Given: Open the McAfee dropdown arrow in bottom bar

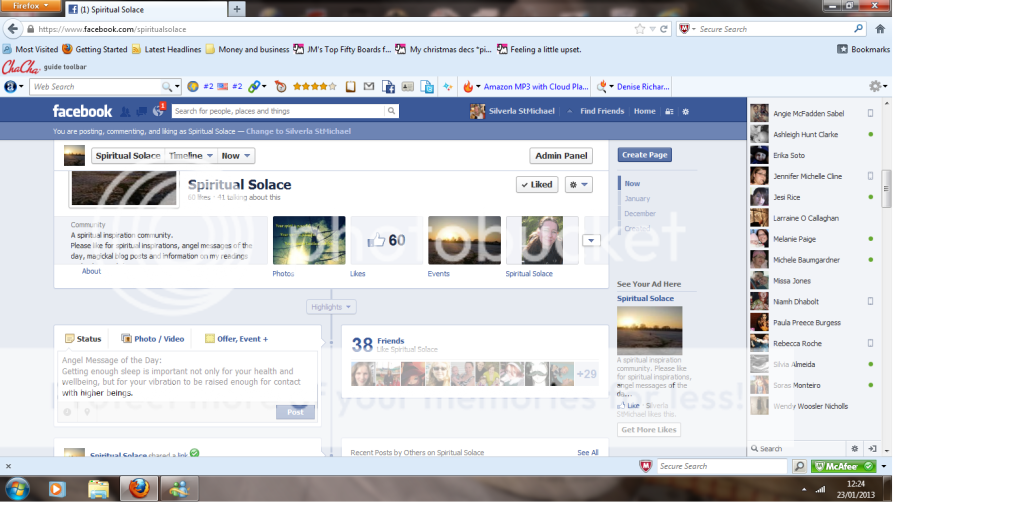Looking at the screenshot, I should 884,466.
